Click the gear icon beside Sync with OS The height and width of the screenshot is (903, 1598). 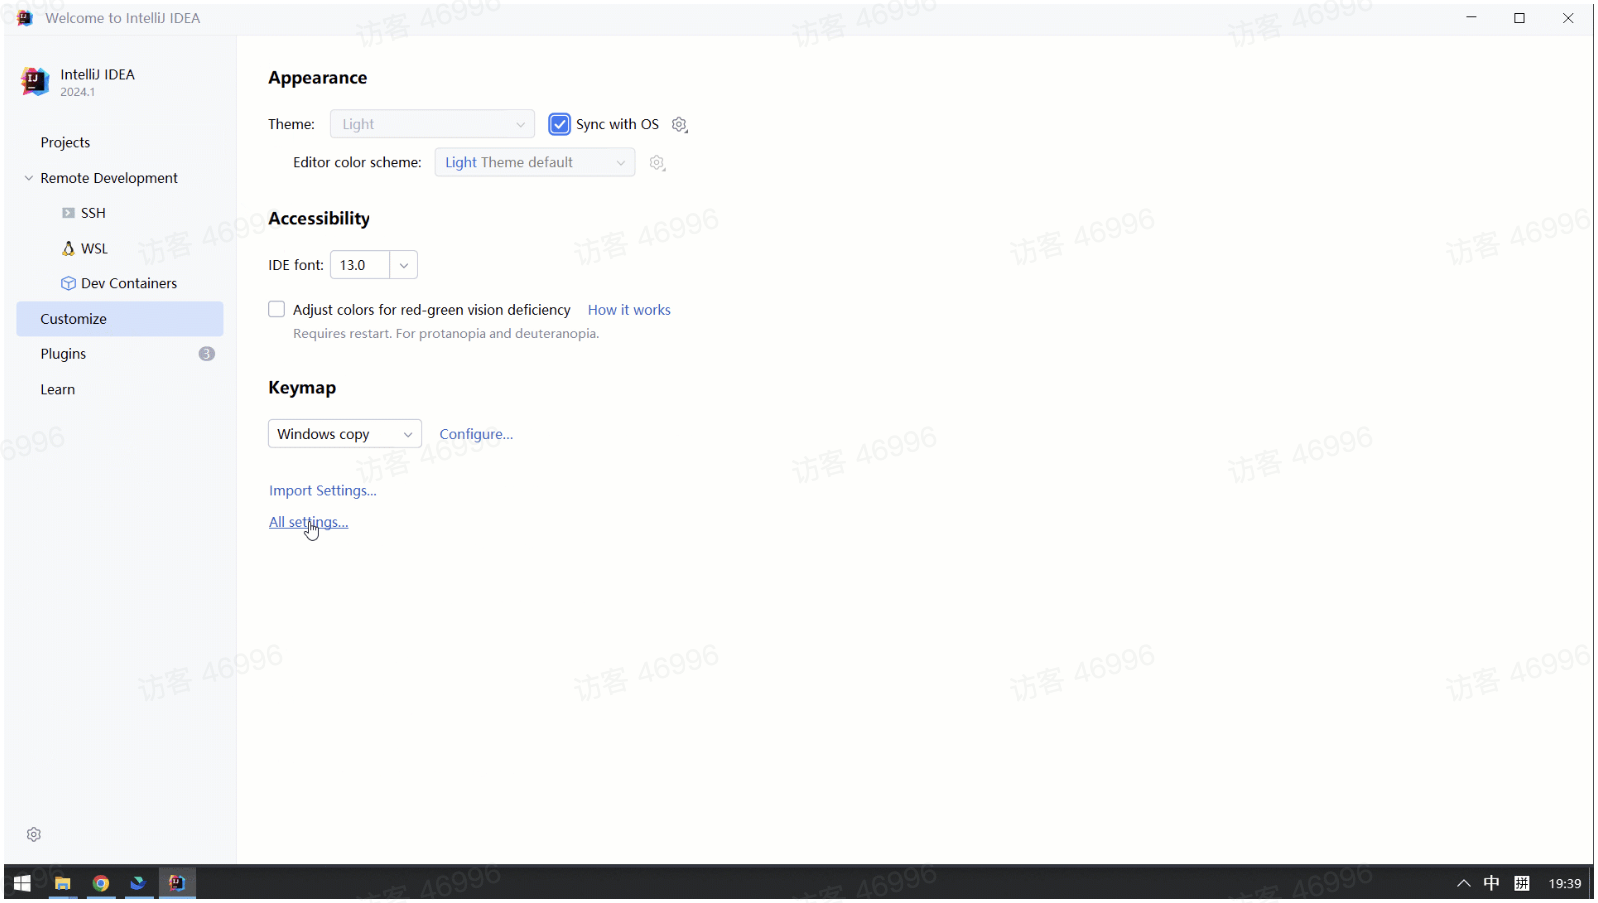click(x=680, y=125)
